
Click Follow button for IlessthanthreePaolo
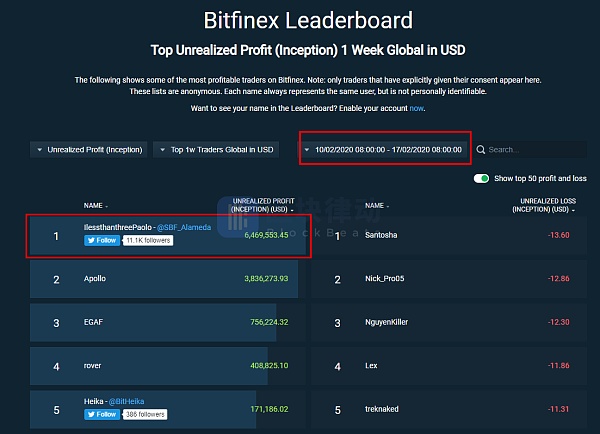pyautogui.click(x=102, y=240)
